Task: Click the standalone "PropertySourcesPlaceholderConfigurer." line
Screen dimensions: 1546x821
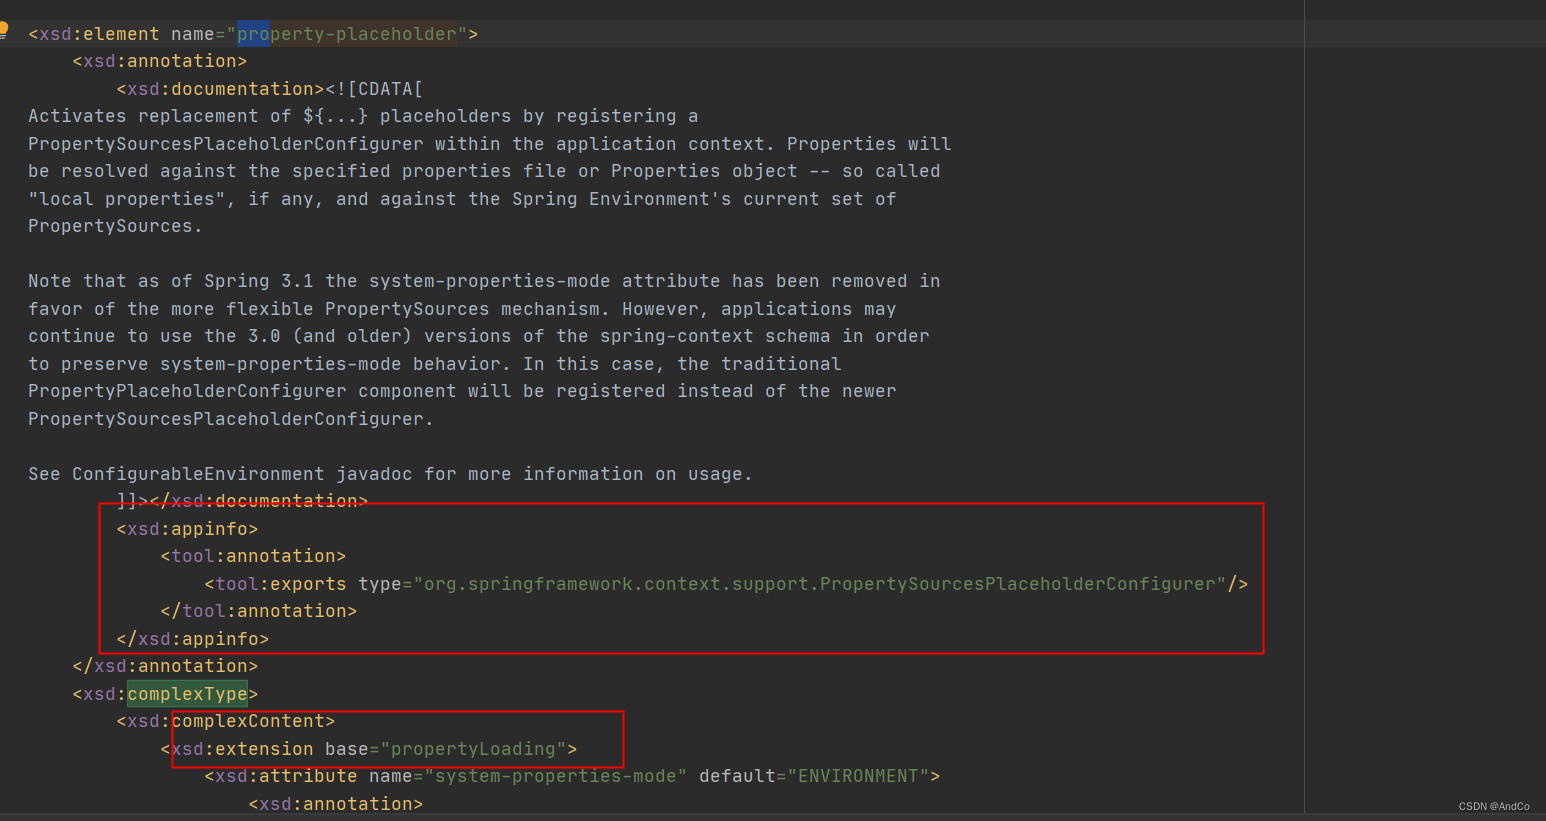Action: coord(231,419)
